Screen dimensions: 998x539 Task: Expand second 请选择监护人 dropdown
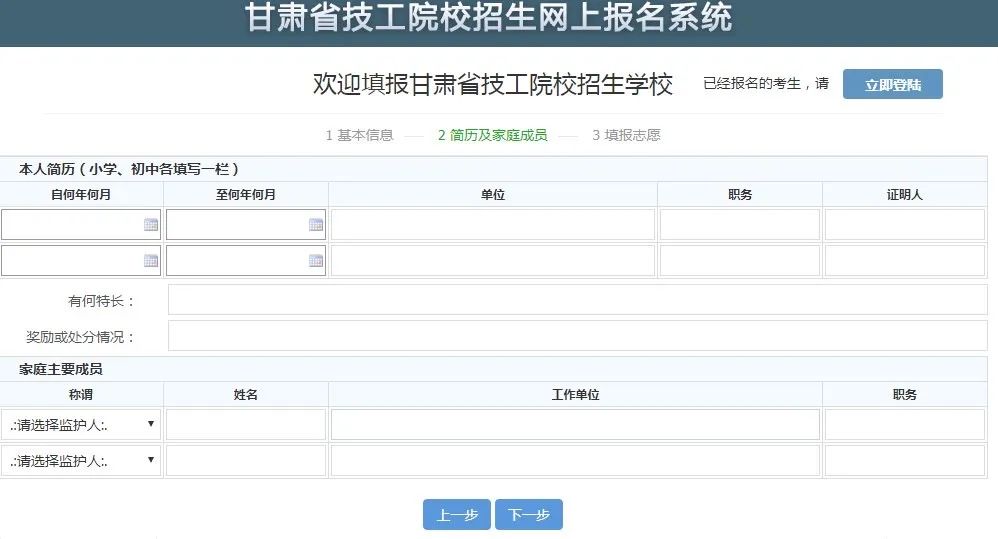tap(81, 461)
